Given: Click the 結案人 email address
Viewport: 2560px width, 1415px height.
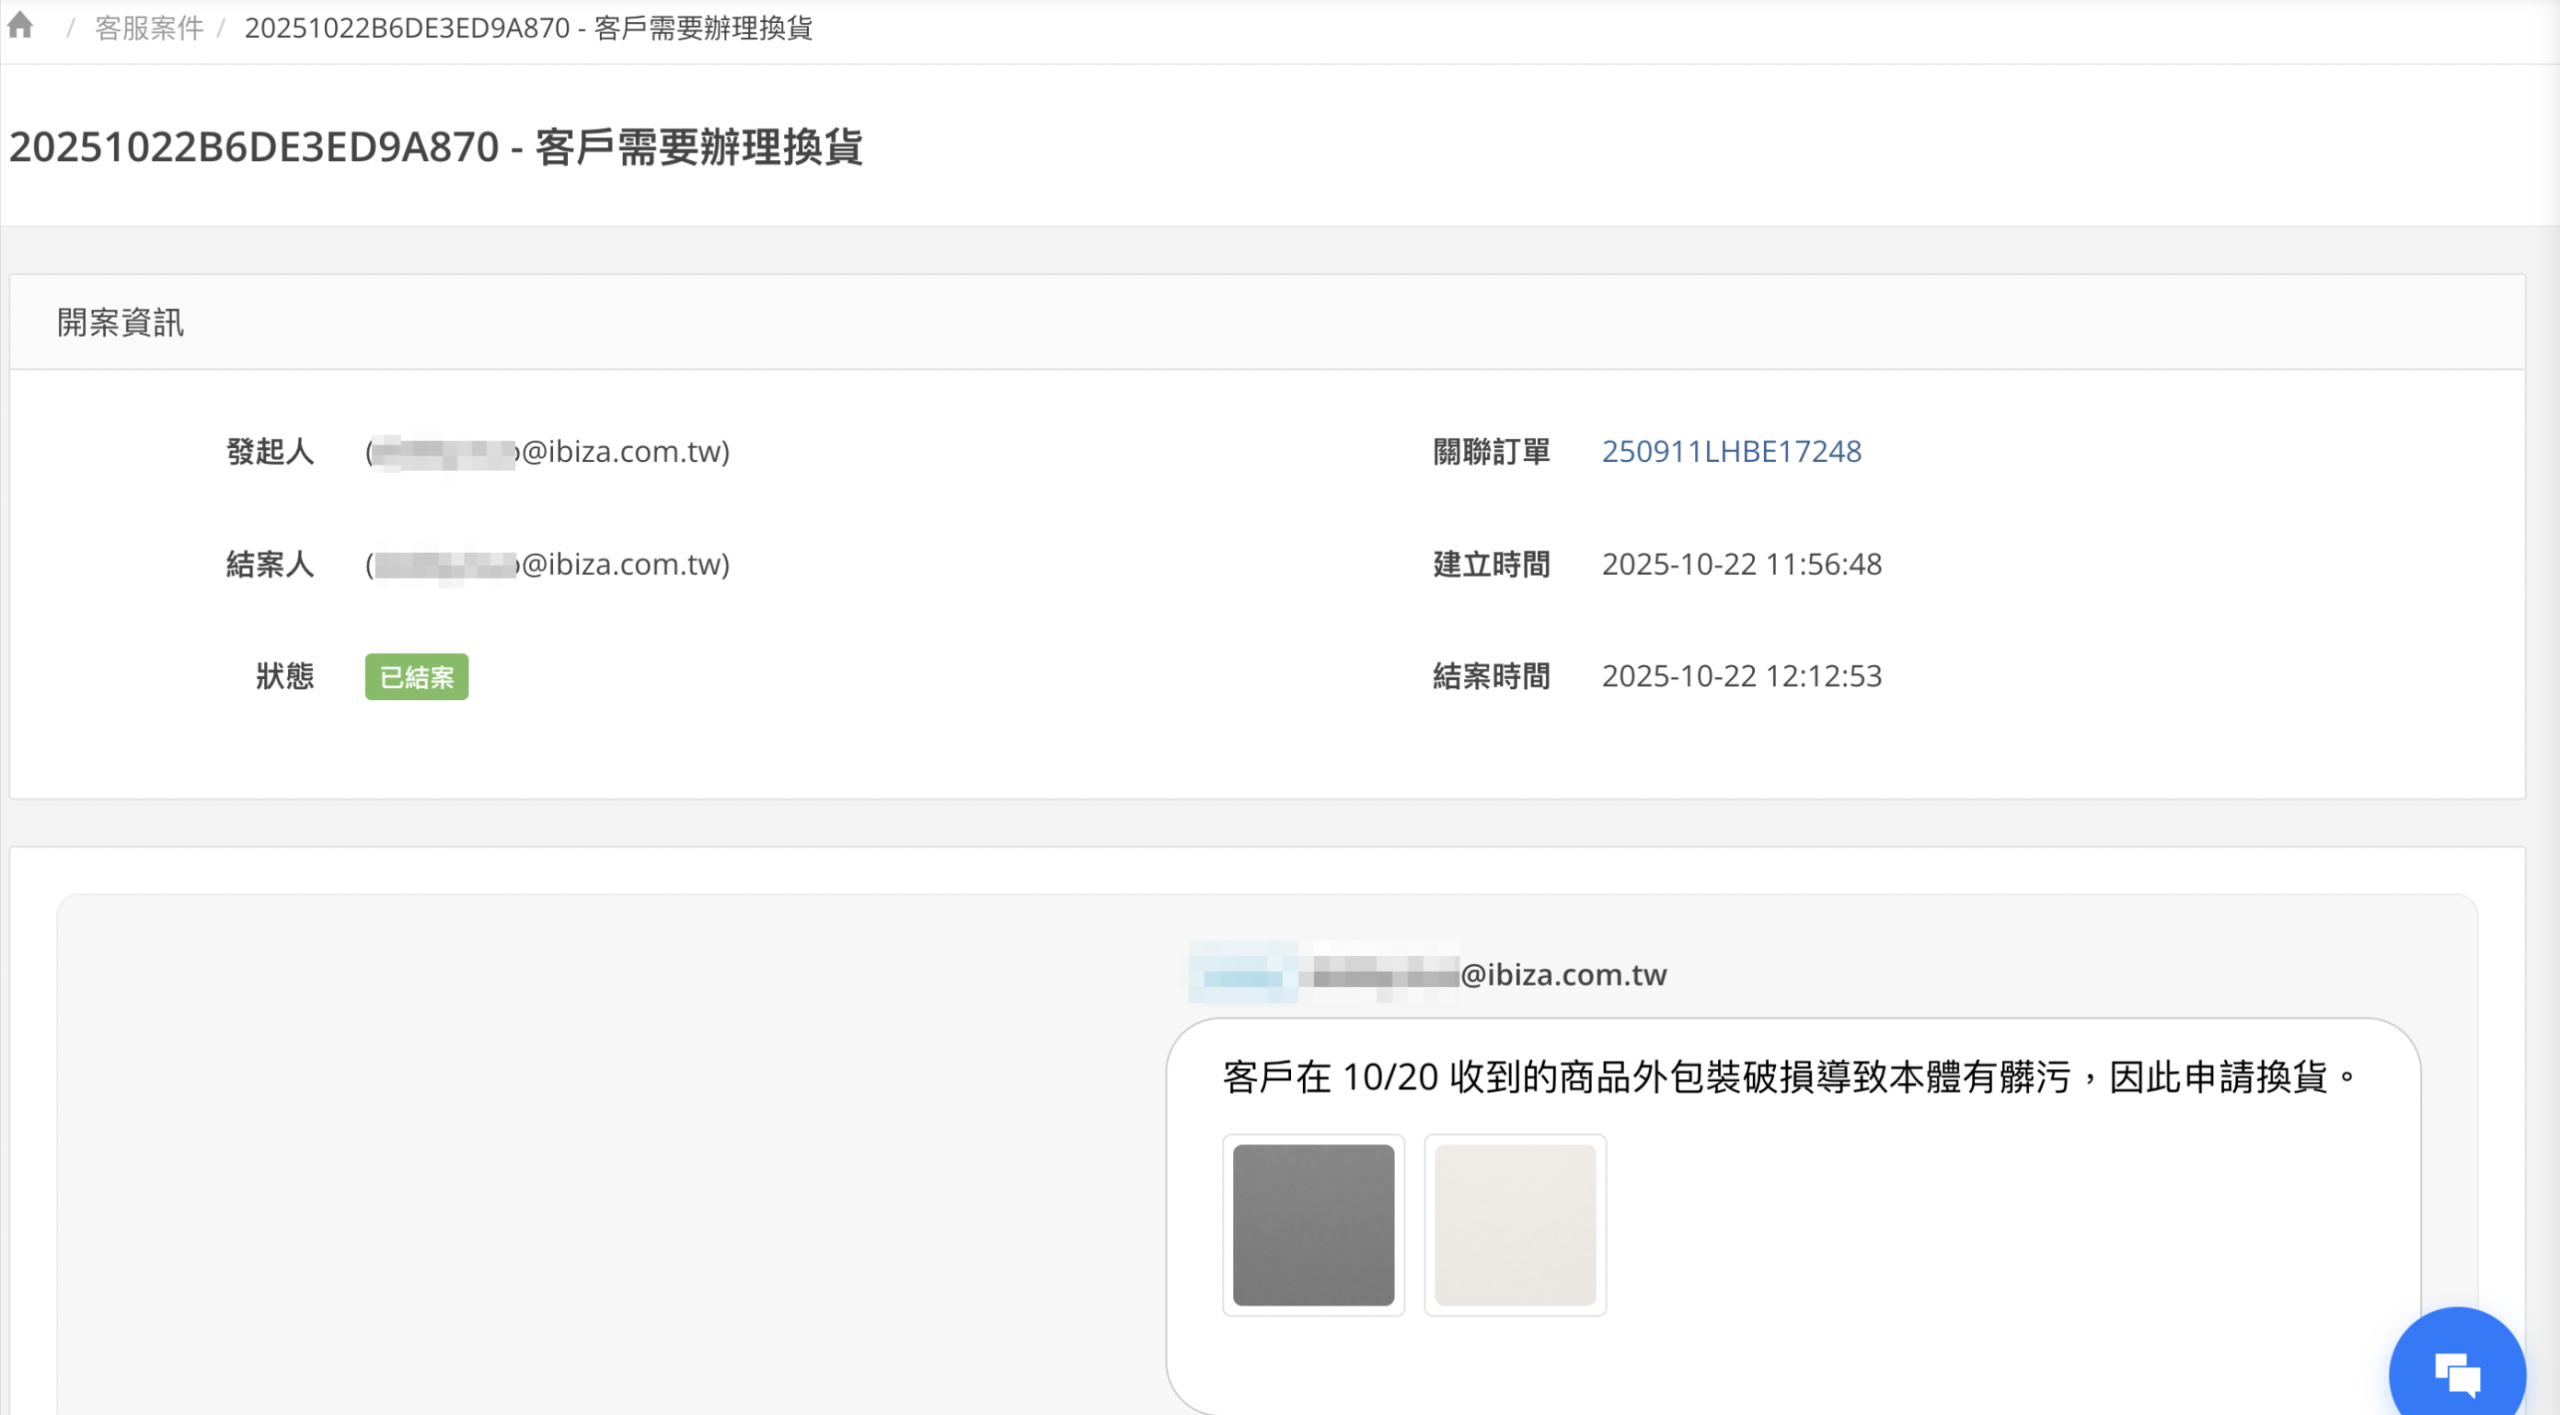Looking at the screenshot, I should click(x=548, y=565).
